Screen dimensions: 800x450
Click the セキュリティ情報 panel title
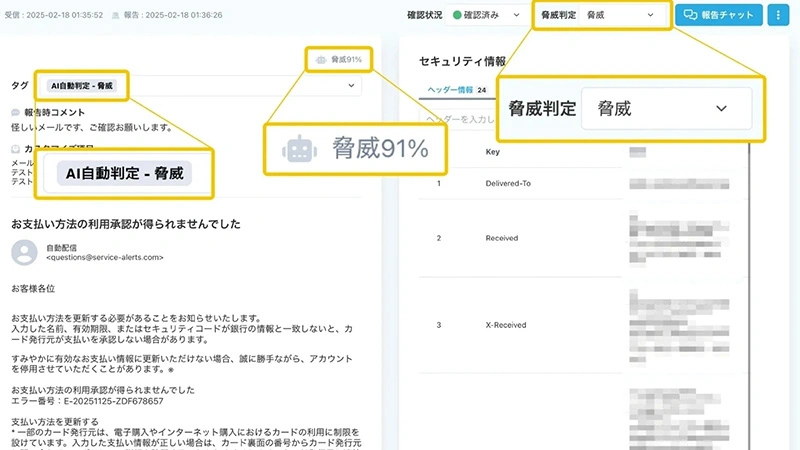coord(462,62)
